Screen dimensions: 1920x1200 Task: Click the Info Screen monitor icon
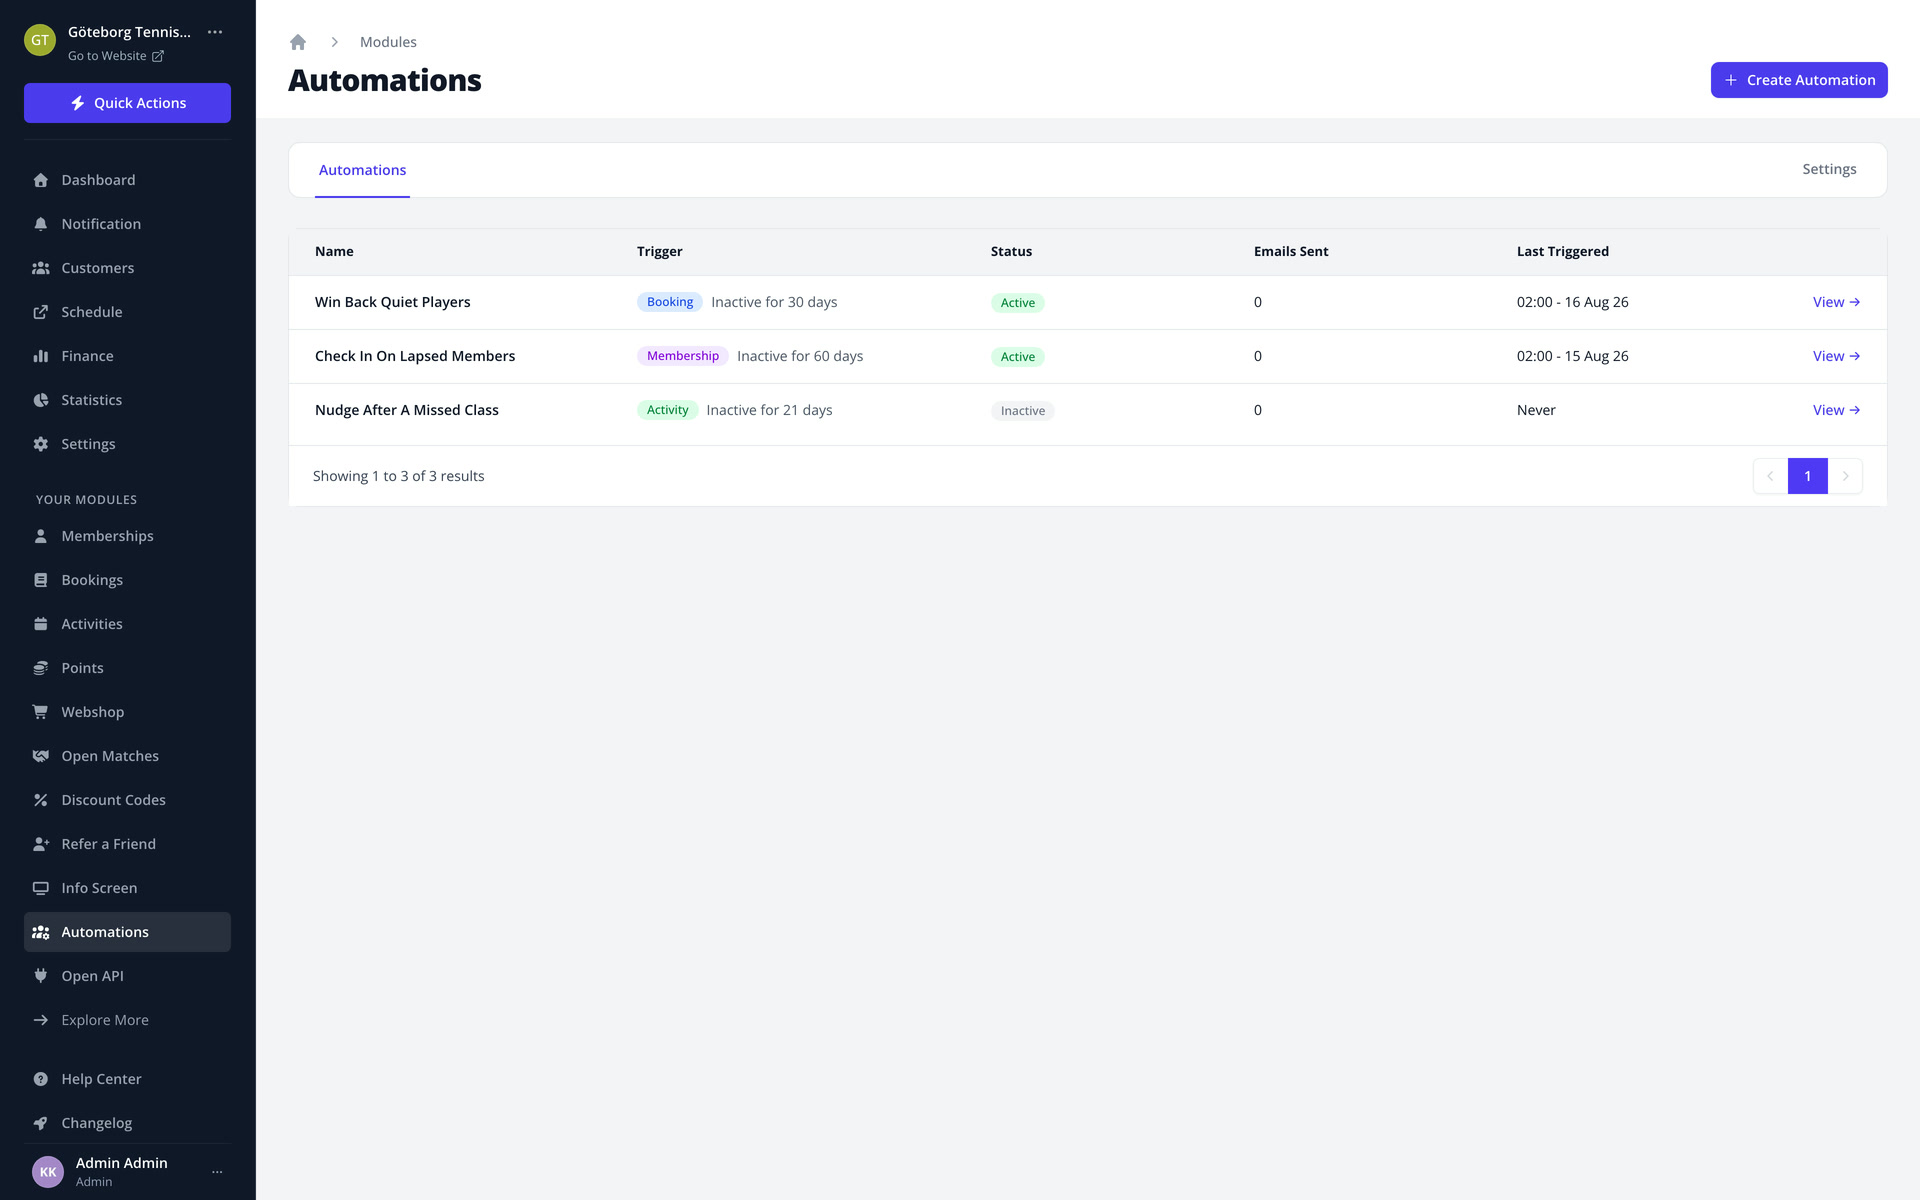(41, 888)
